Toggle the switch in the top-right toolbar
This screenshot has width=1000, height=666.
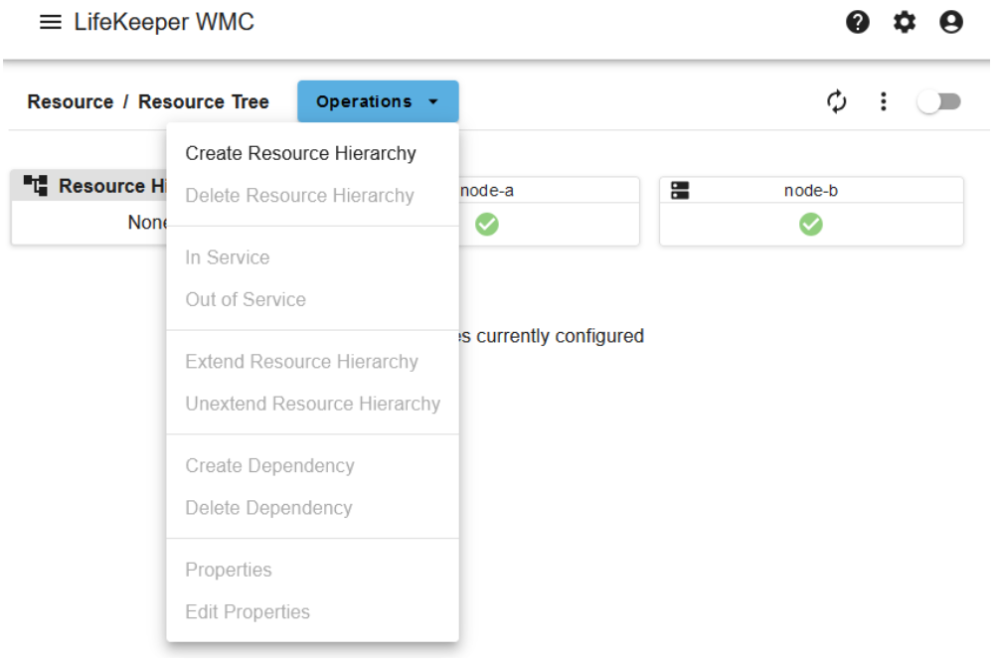(x=939, y=102)
